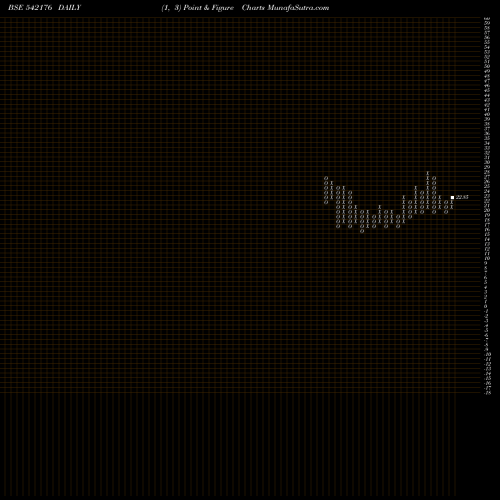Click the '22.85' current price label
Image resolution: width=500 pixels, height=500 pixels.
(x=462, y=197)
